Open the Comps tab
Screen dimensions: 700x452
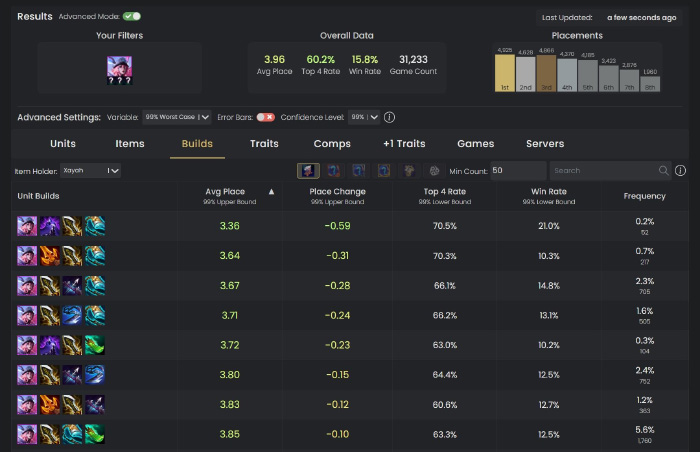(332, 144)
